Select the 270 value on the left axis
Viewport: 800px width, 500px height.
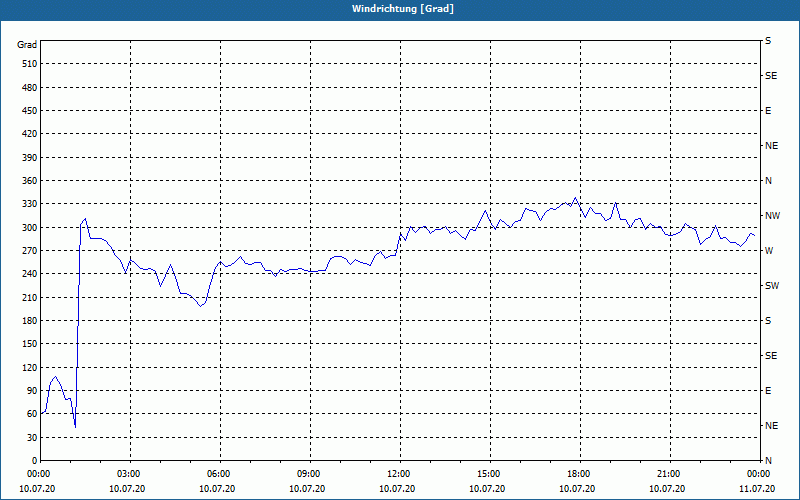tap(30, 251)
